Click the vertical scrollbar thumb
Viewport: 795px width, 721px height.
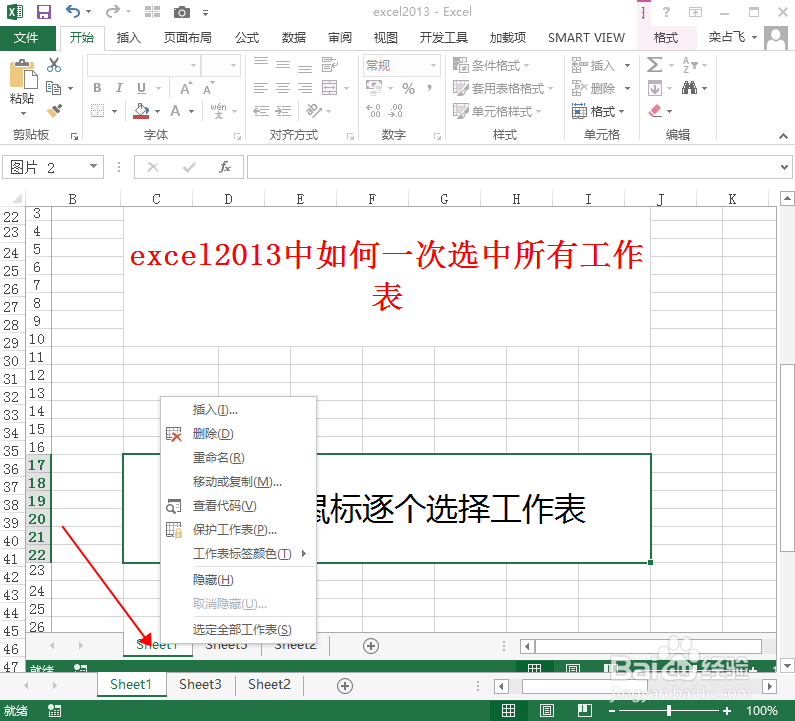pos(787,458)
